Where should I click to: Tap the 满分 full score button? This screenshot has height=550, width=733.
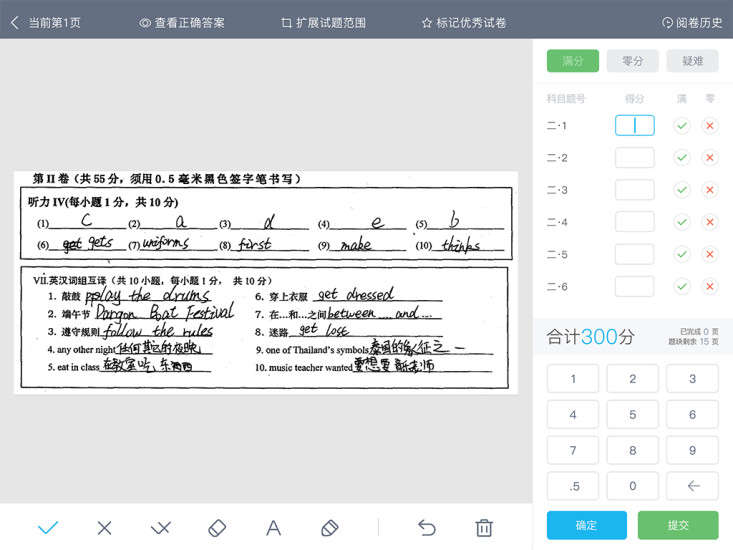[573, 61]
